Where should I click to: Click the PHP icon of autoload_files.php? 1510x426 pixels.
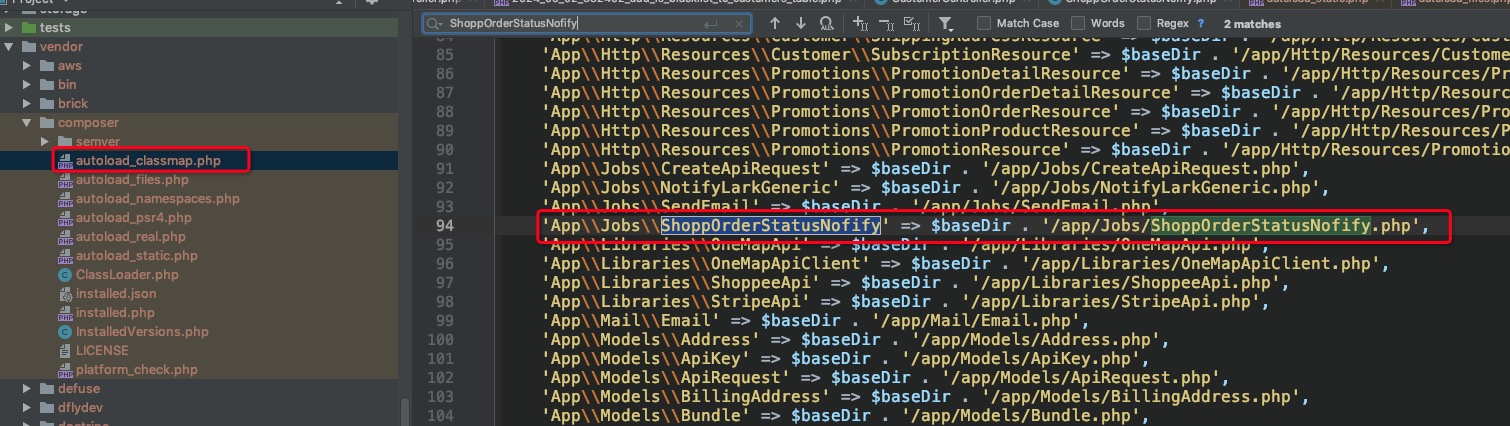pos(65,180)
